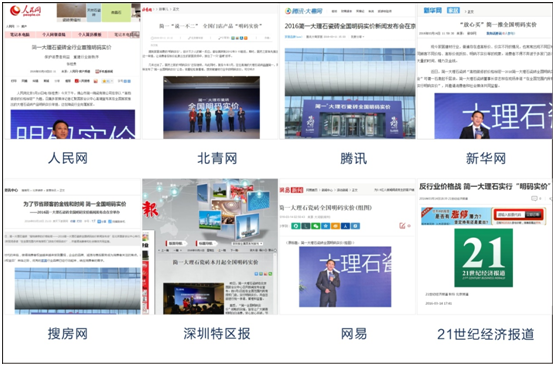Select the second pink tab in 人民网 page

pyautogui.click(x=54, y=35)
